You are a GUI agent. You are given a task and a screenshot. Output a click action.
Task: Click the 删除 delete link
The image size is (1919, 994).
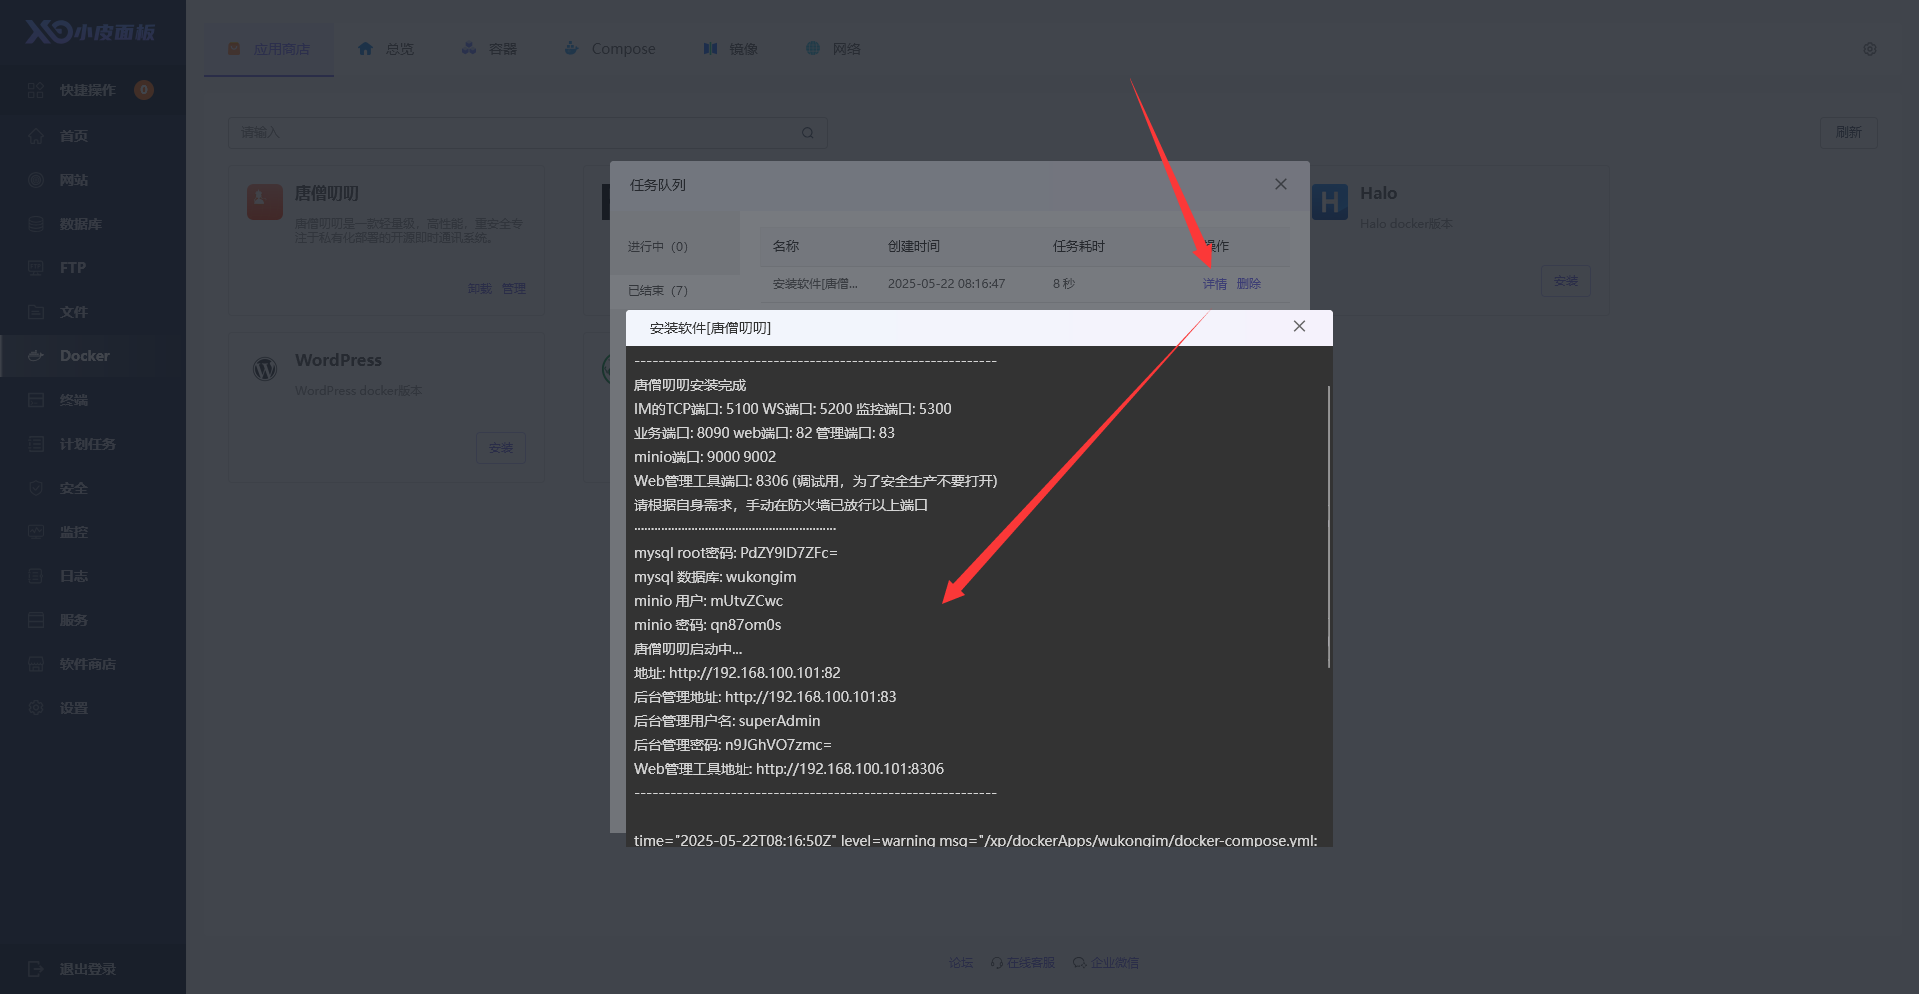pos(1248,284)
